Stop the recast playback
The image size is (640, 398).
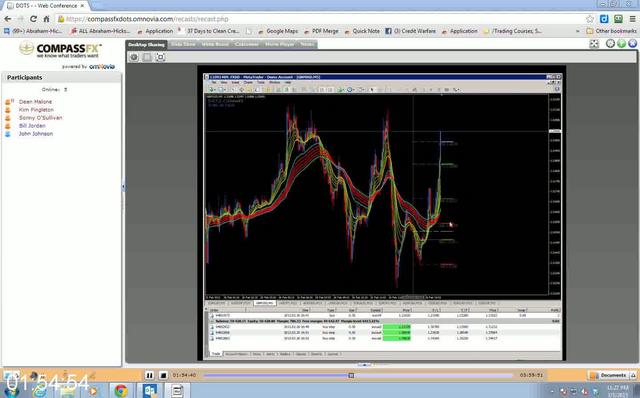pos(163,375)
